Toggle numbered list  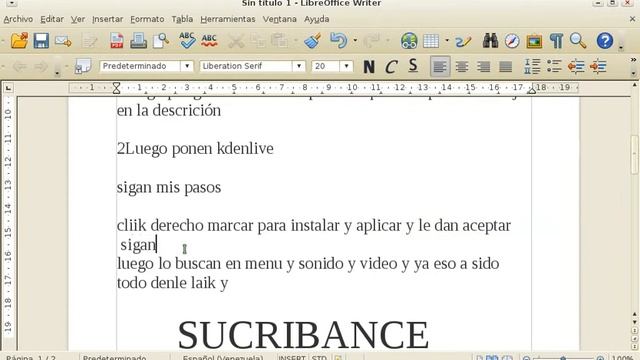tap(532, 66)
